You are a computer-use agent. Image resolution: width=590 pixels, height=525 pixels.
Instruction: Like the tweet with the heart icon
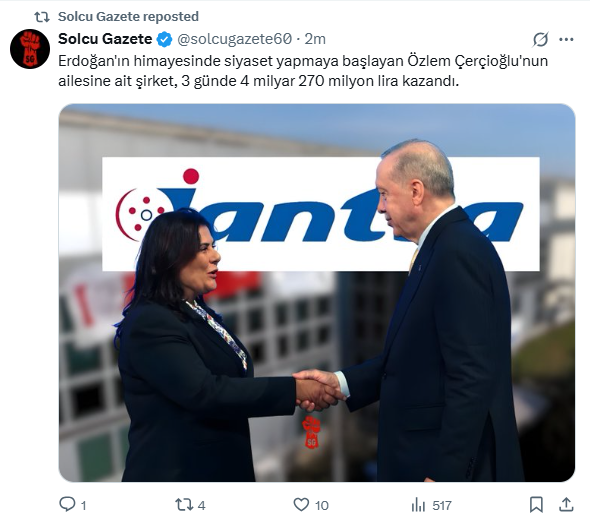click(x=301, y=505)
